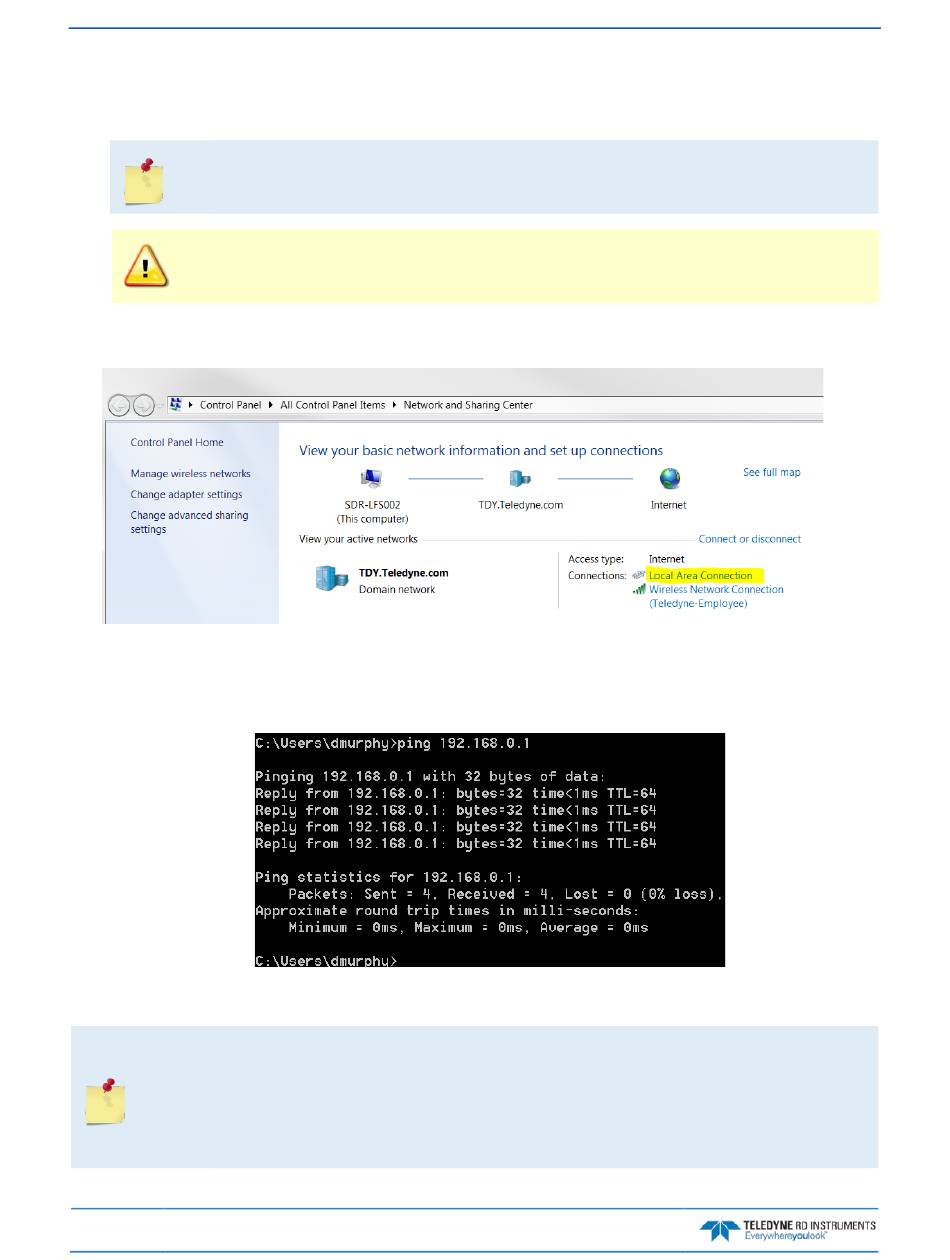Click the See full map link

coord(771,472)
